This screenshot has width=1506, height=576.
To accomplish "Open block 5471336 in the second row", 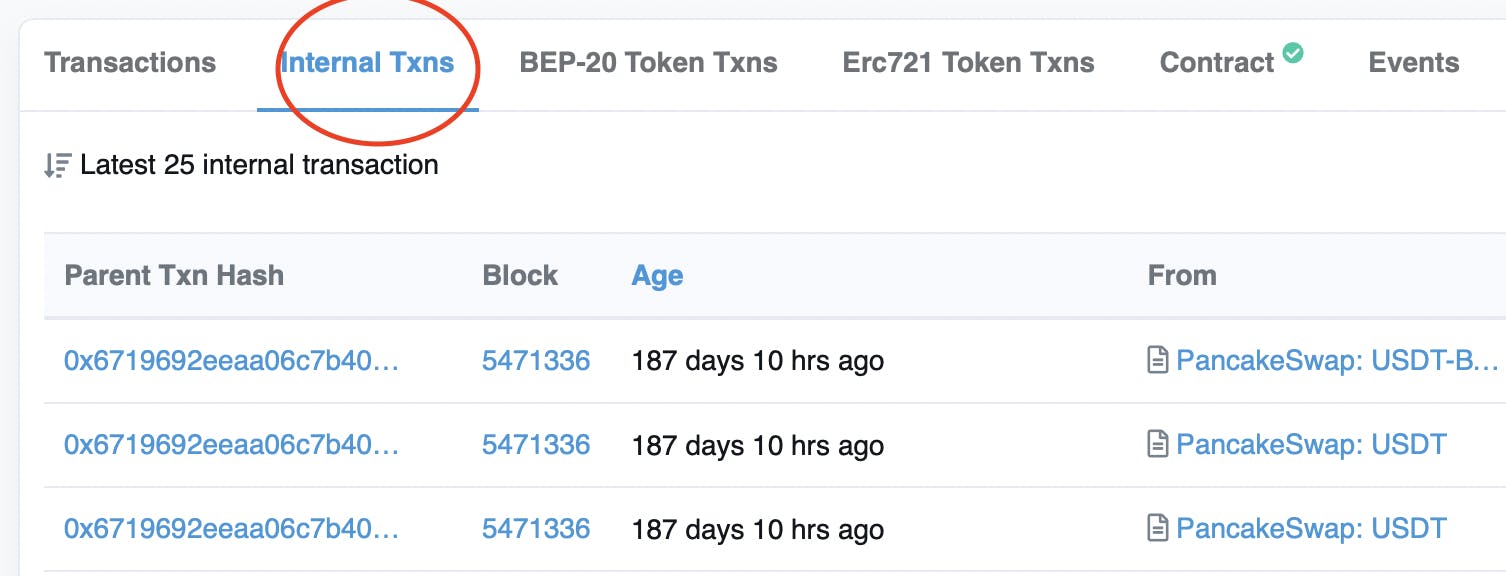I will [536, 444].
